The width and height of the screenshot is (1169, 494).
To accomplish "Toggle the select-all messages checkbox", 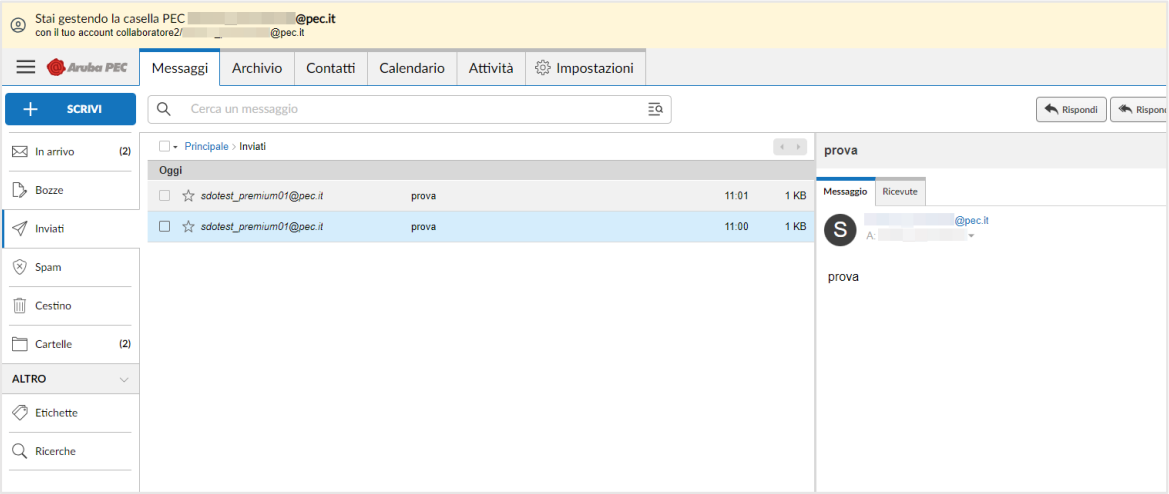I will click(164, 146).
